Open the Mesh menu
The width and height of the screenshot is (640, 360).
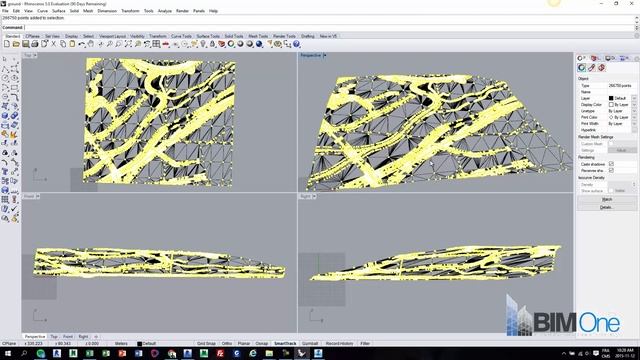(x=88, y=11)
